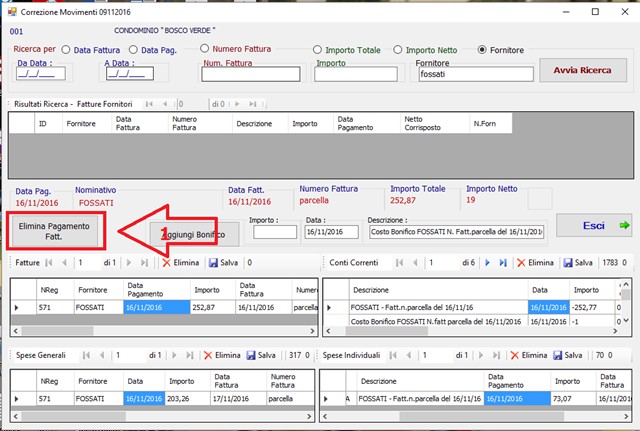Viewport: 640px width, 431px height.
Task: Click the red X Elimina in Spese Generali toolbar
Action: (222, 355)
